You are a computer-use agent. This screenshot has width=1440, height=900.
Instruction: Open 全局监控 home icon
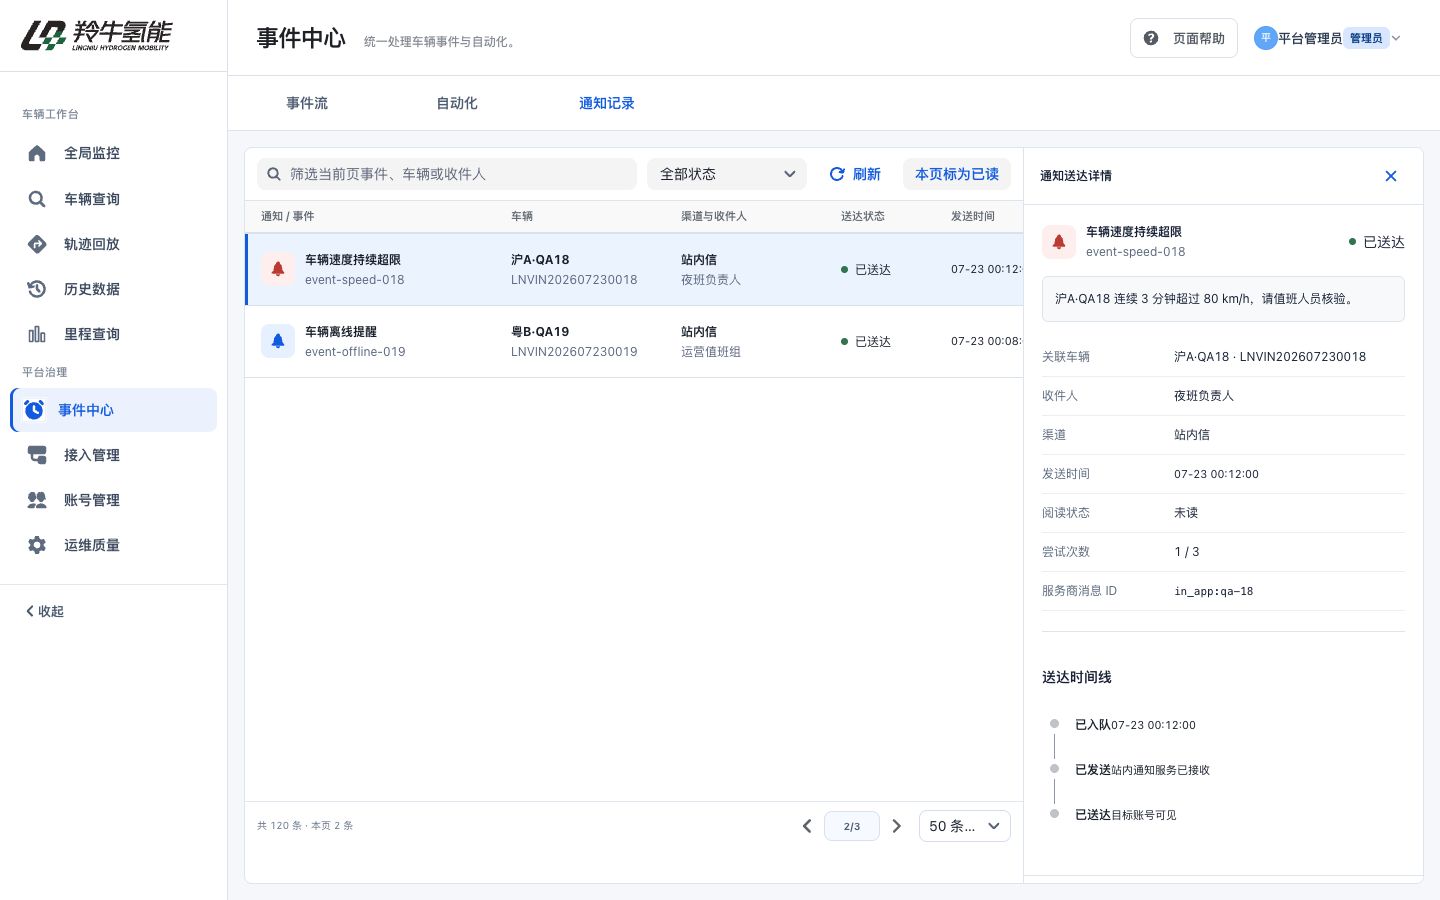37,153
